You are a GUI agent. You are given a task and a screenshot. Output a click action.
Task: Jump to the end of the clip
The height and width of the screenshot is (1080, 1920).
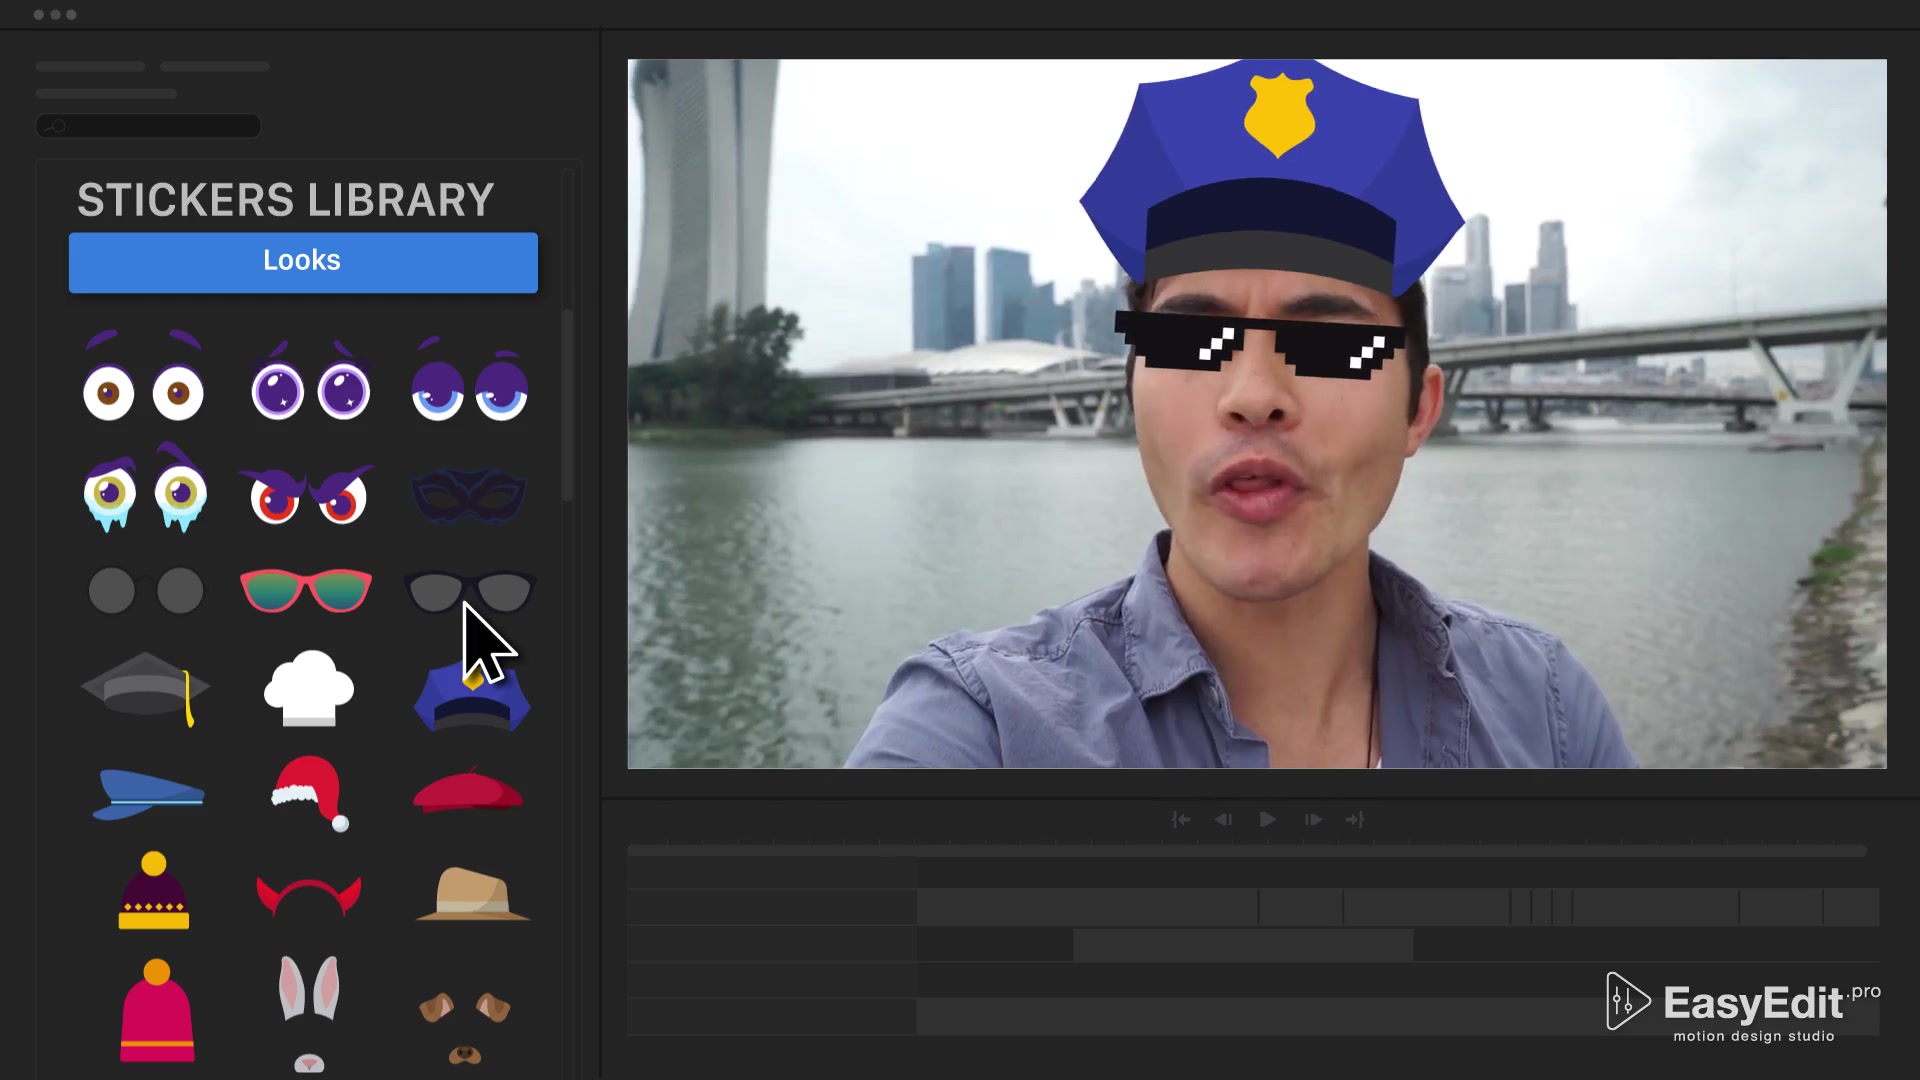pyautogui.click(x=1355, y=820)
